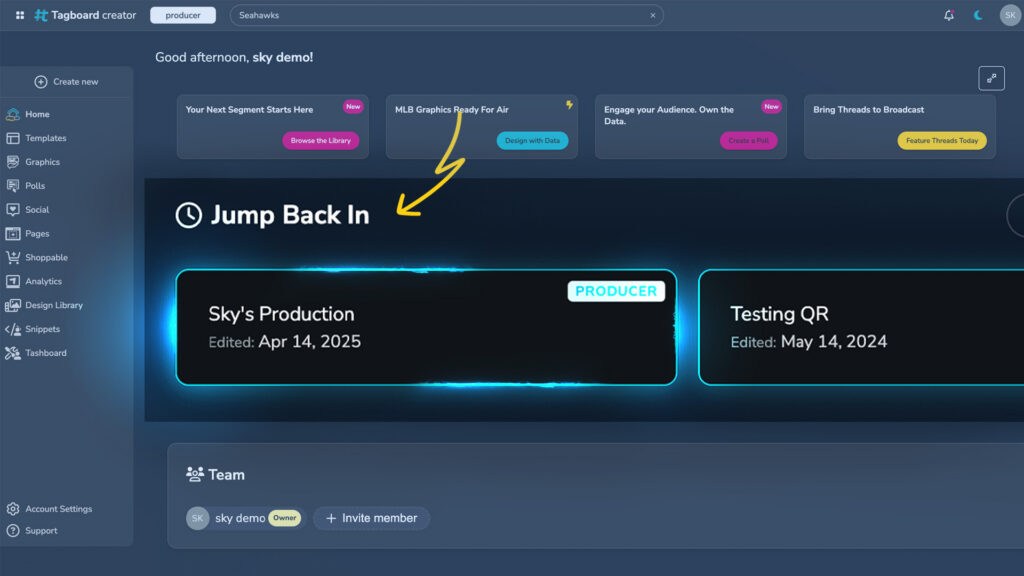Open Polls menu label
1024x576 pixels.
click(x=35, y=186)
